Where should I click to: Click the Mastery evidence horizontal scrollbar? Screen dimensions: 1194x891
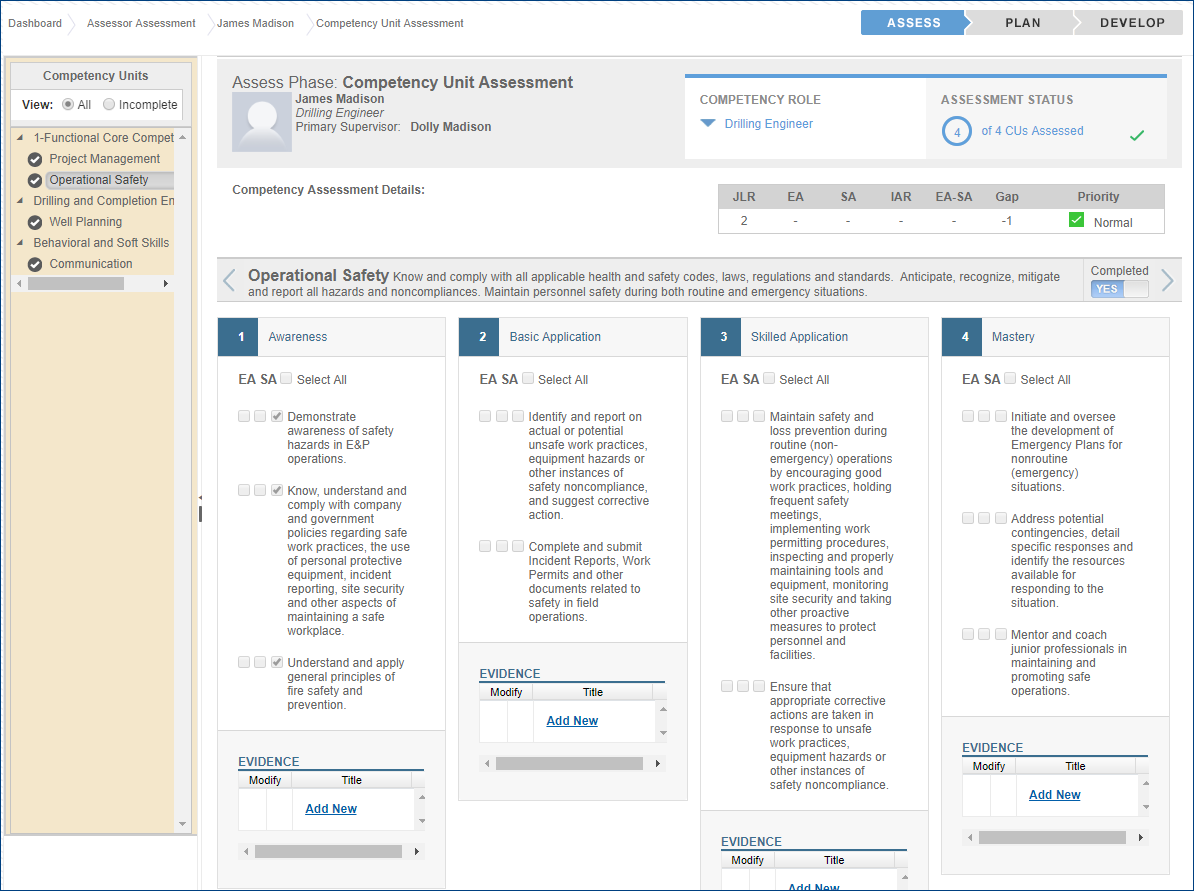tap(1052, 837)
